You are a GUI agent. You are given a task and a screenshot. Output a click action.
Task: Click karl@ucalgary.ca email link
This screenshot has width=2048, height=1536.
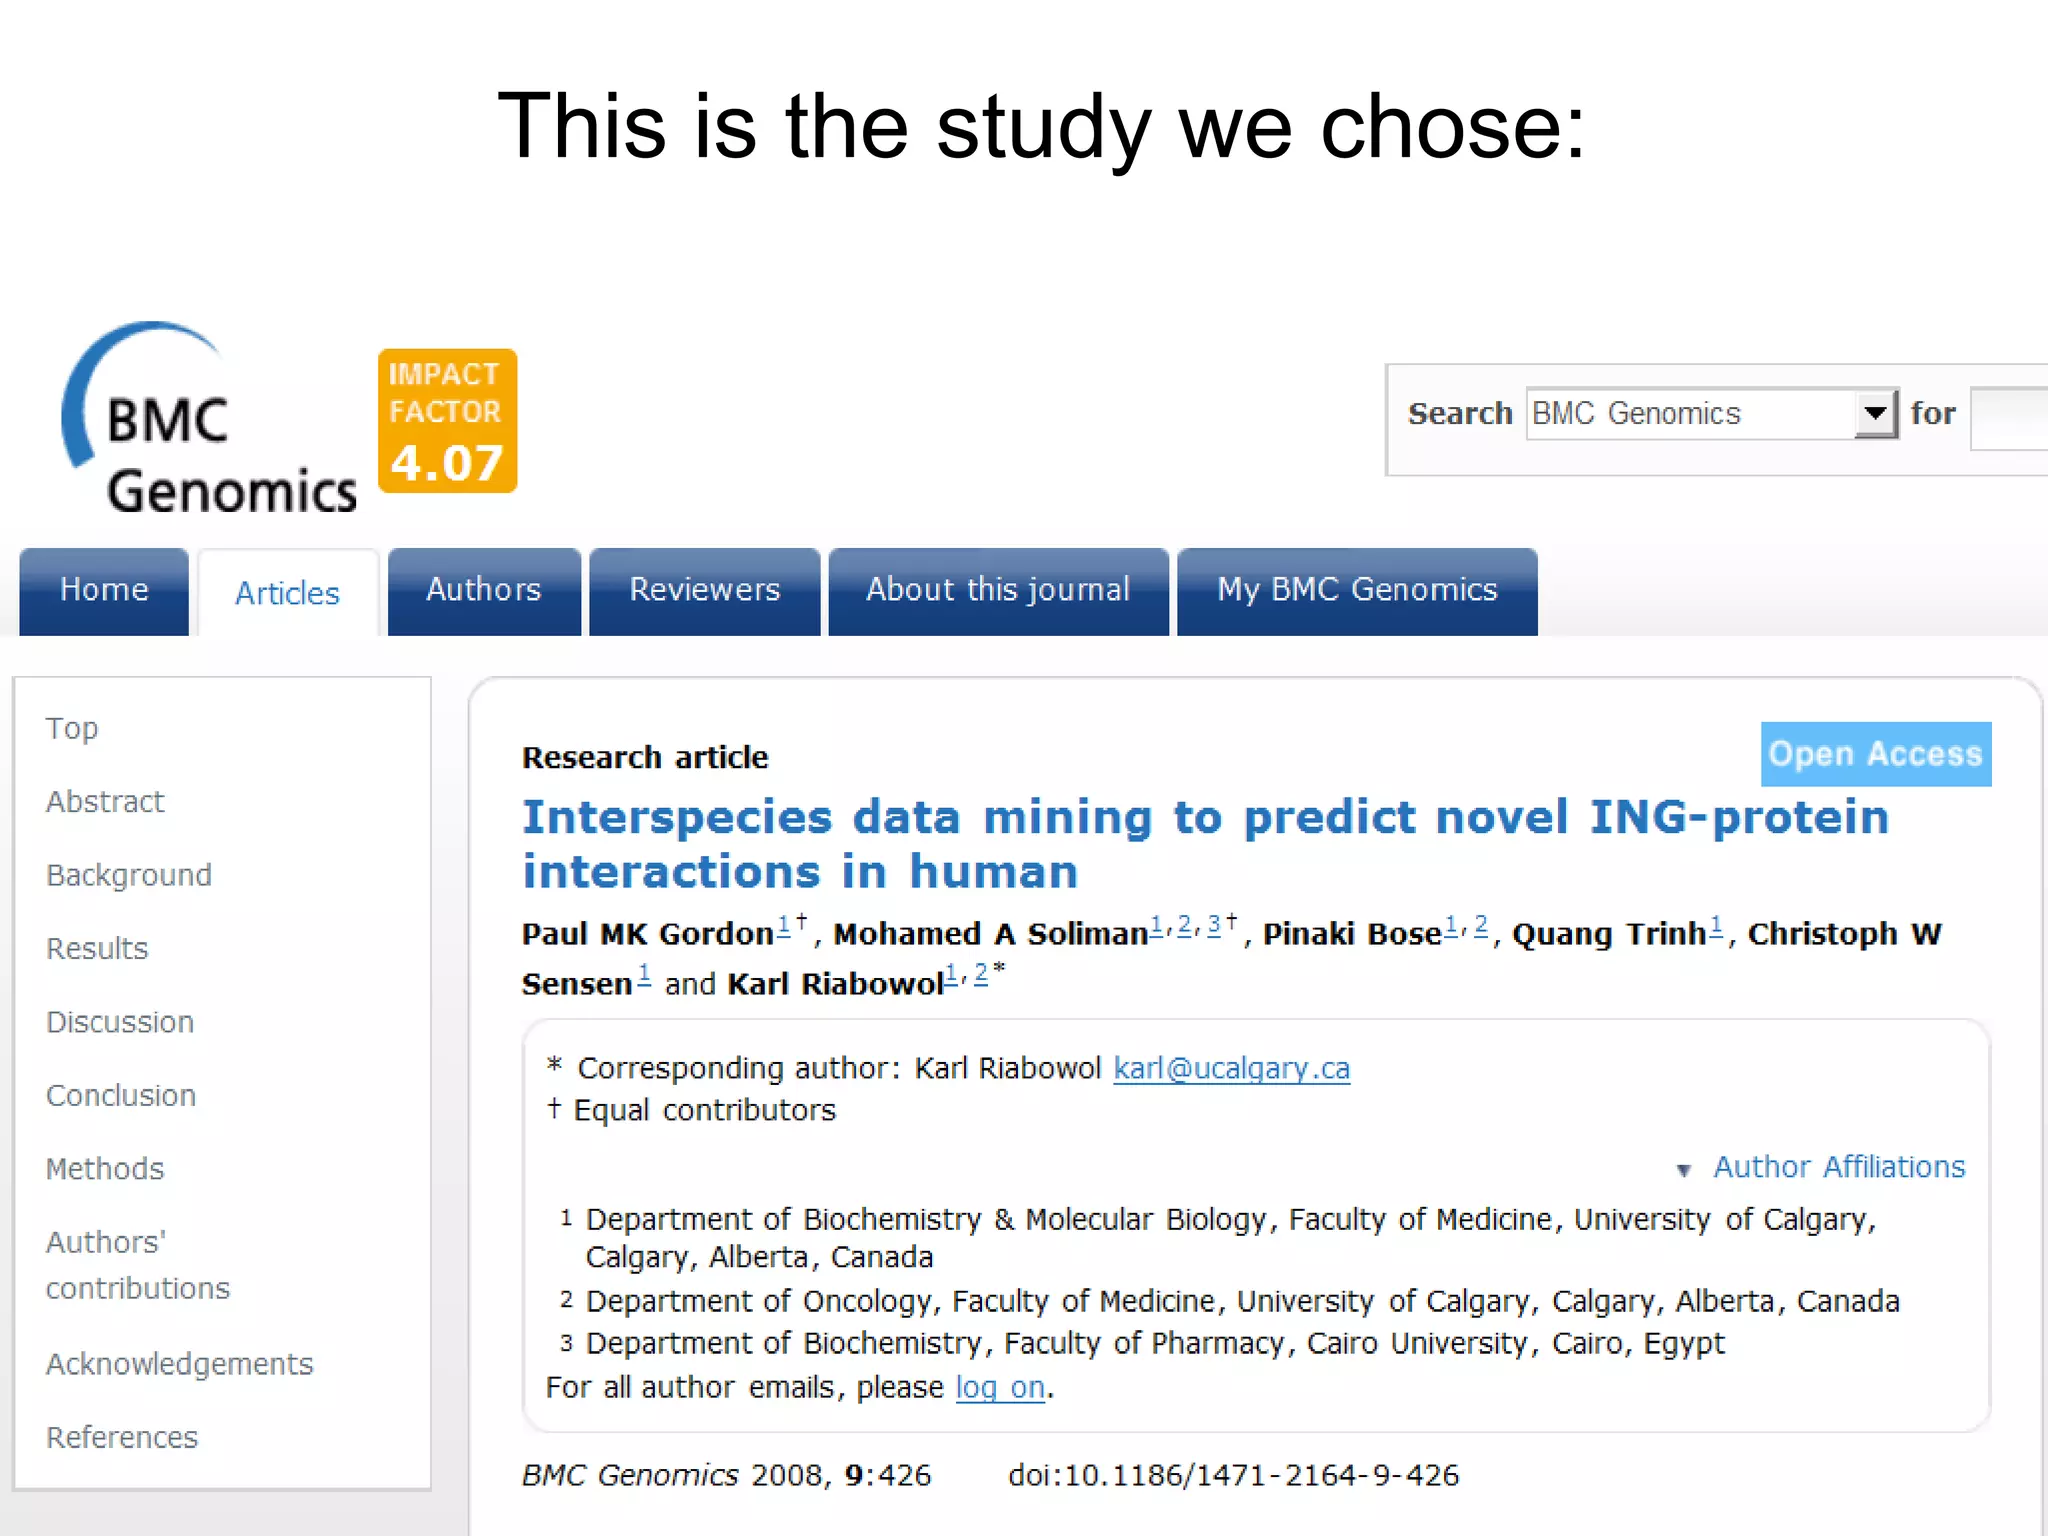pyautogui.click(x=1232, y=1069)
